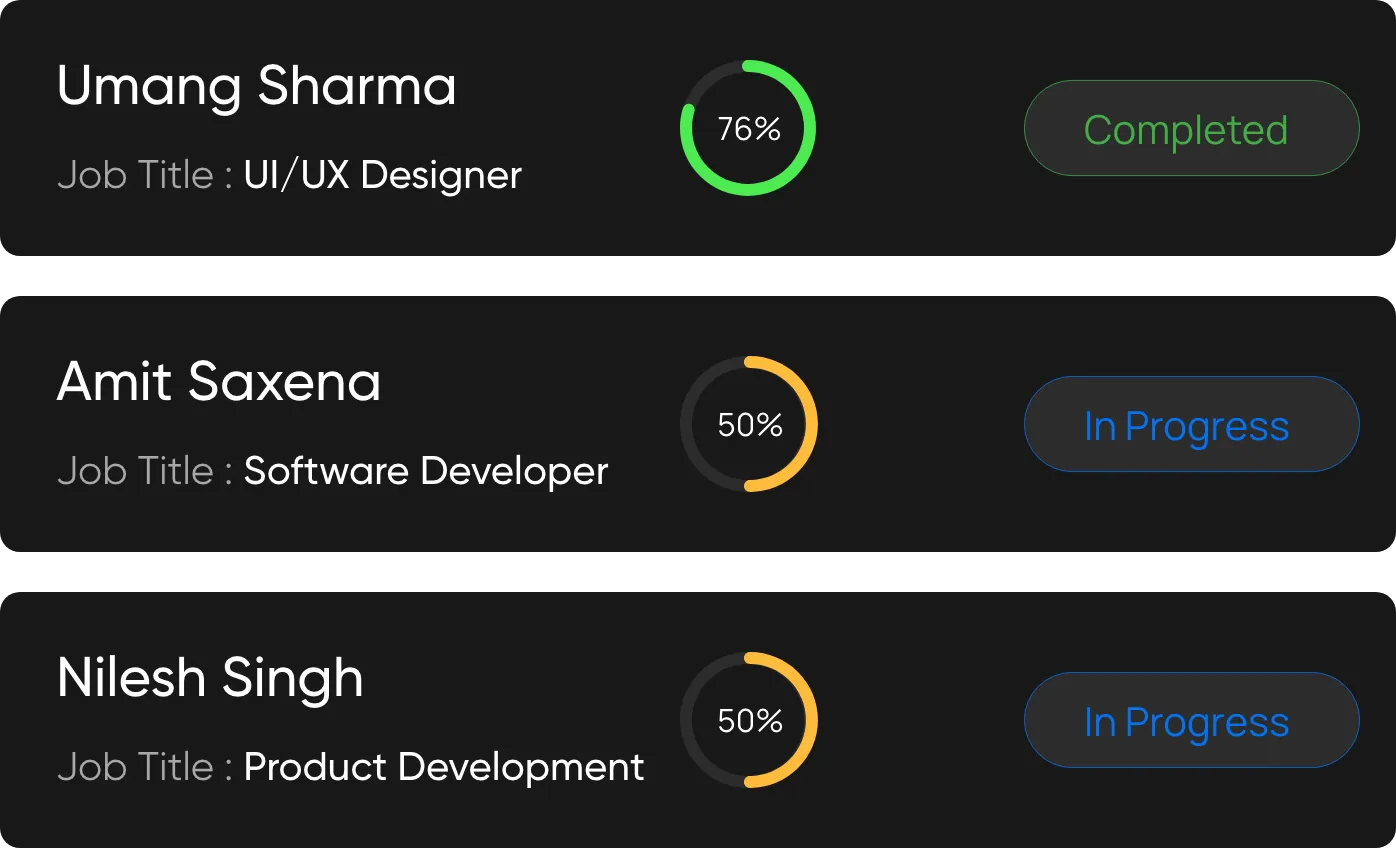The width and height of the screenshot is (1396, 848).
Task: Click Amit Saxena's 50% progress ring
Action: [811, 425]
